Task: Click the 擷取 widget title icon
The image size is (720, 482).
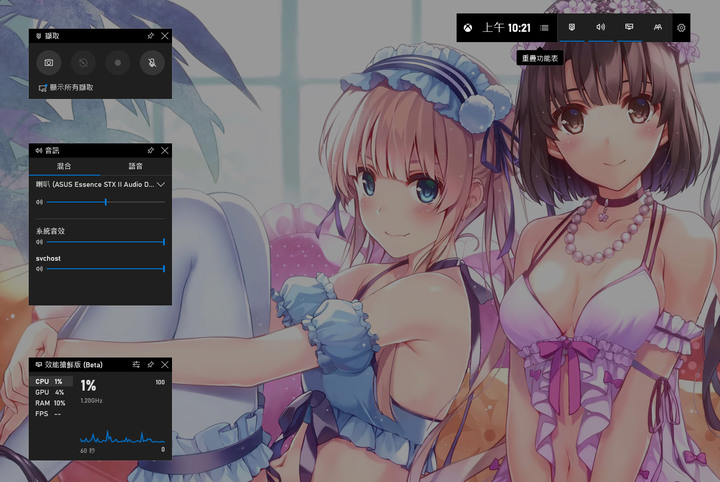Action: click(39, 36)
